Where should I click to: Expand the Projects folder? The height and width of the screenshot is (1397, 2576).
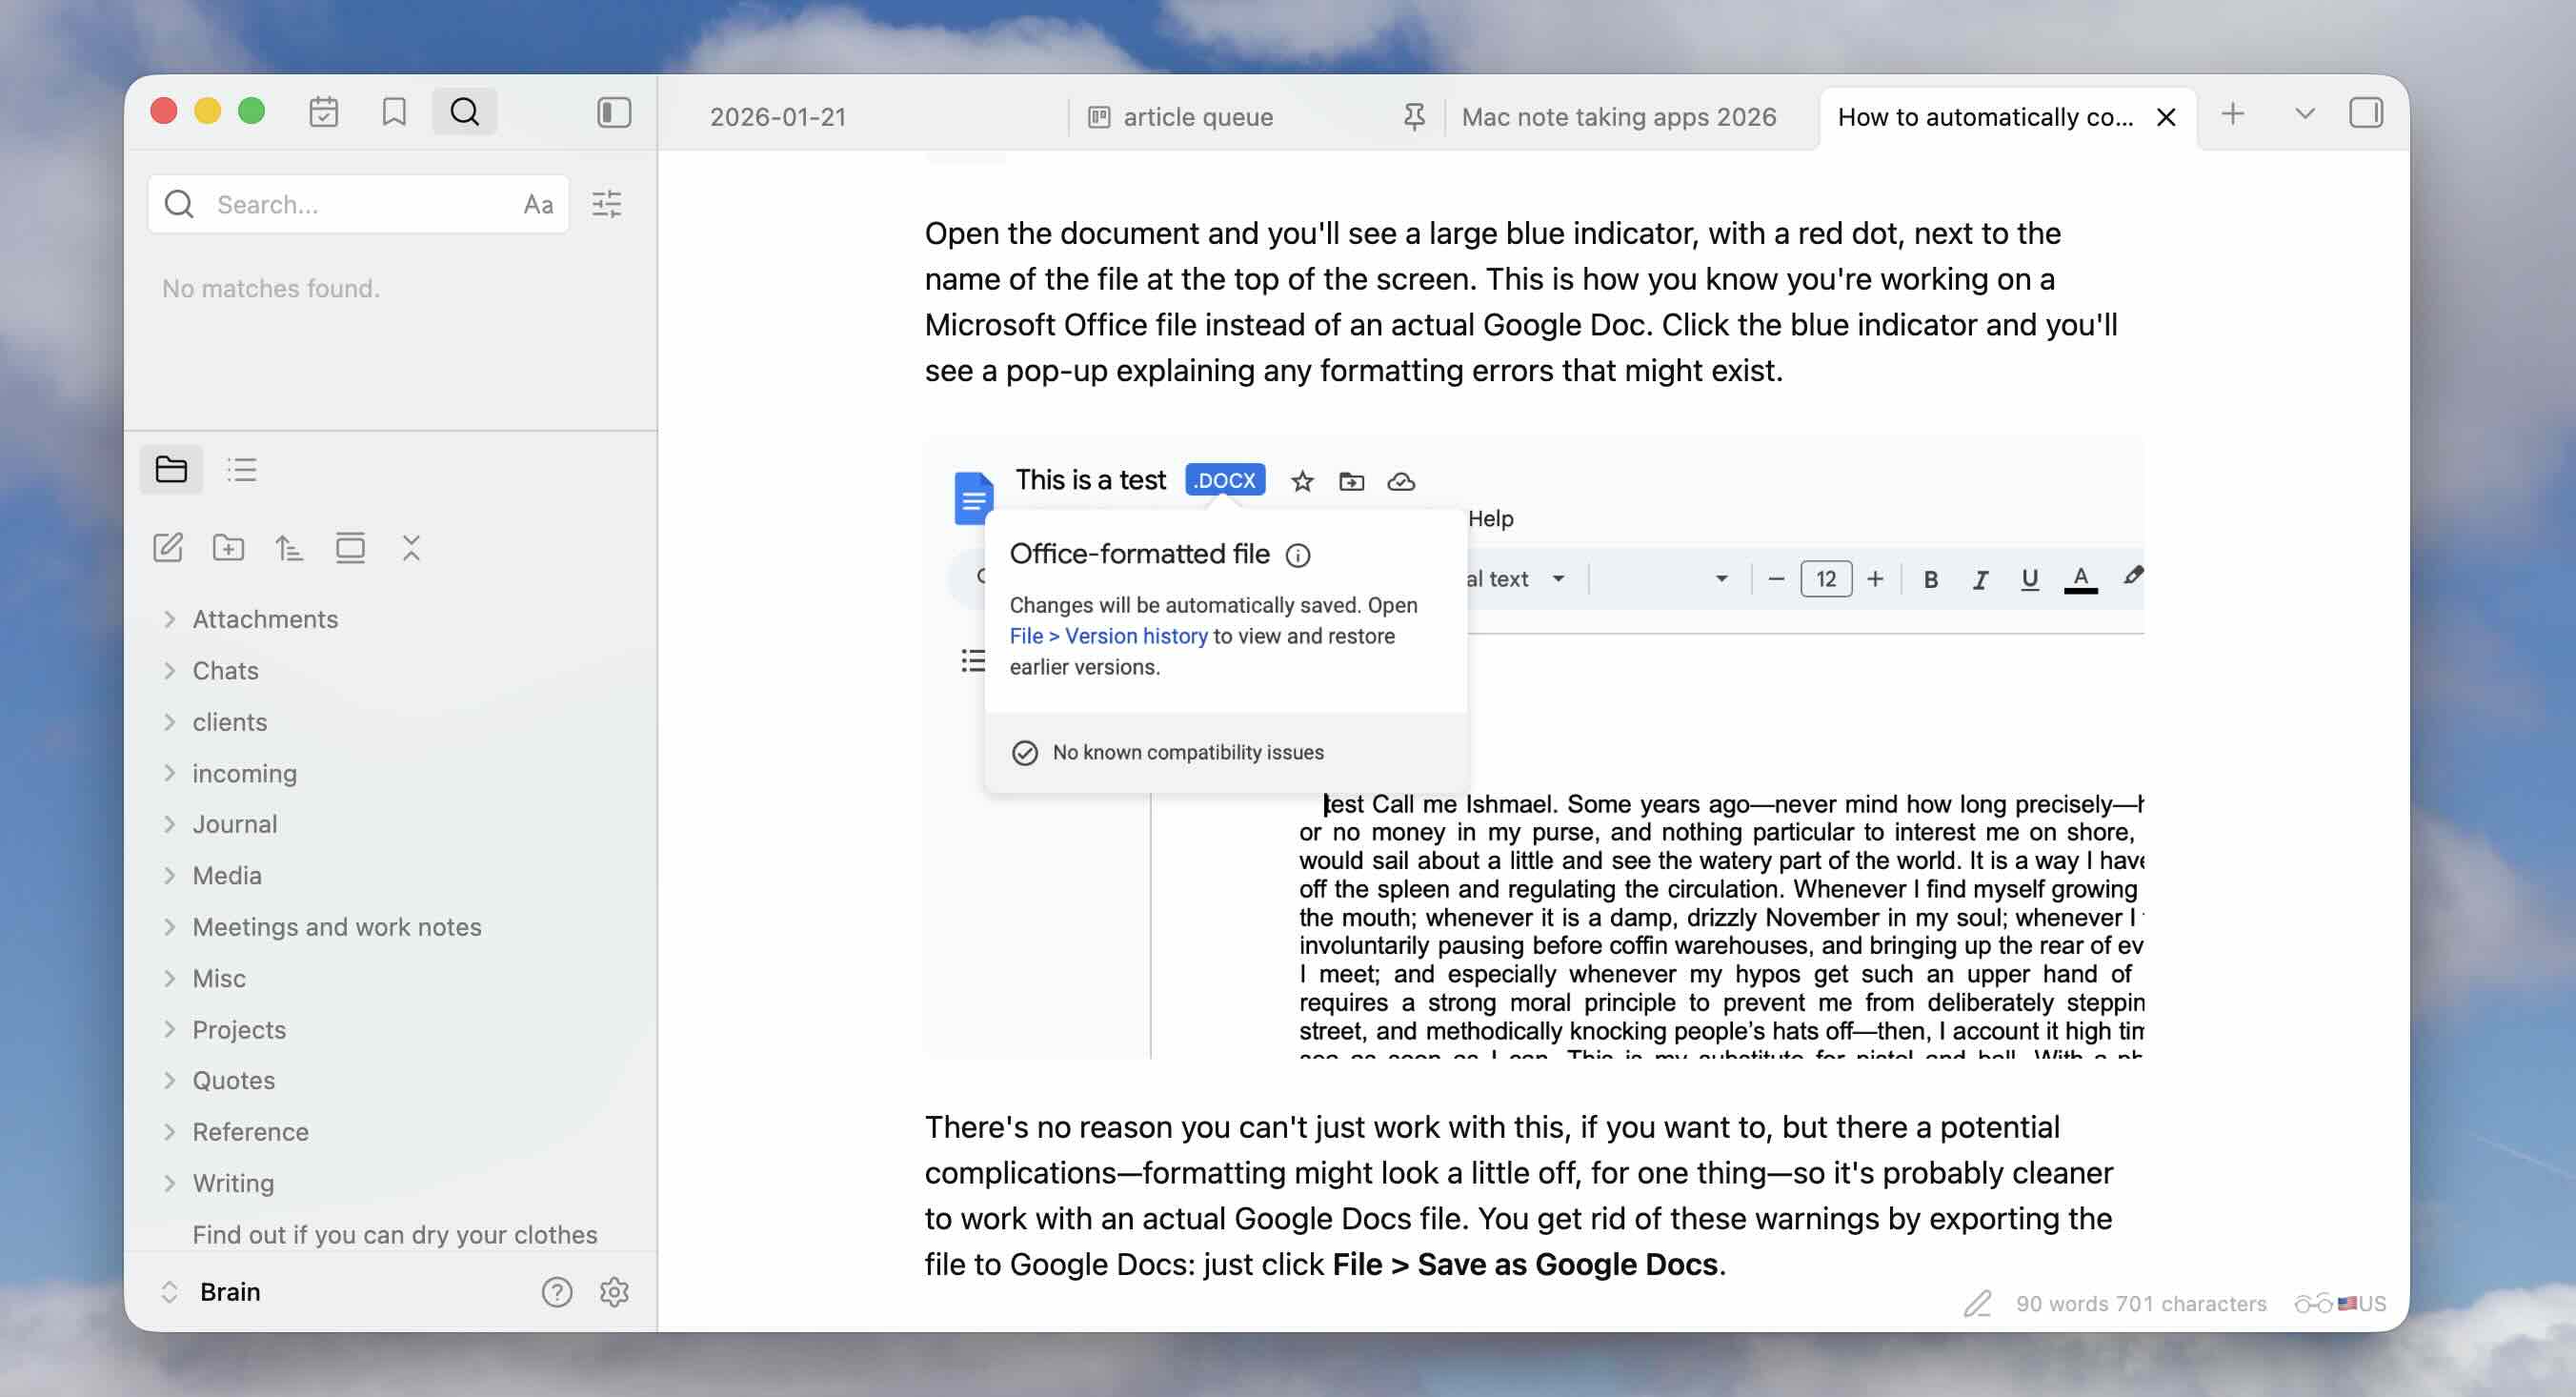tap(238, 1030)
